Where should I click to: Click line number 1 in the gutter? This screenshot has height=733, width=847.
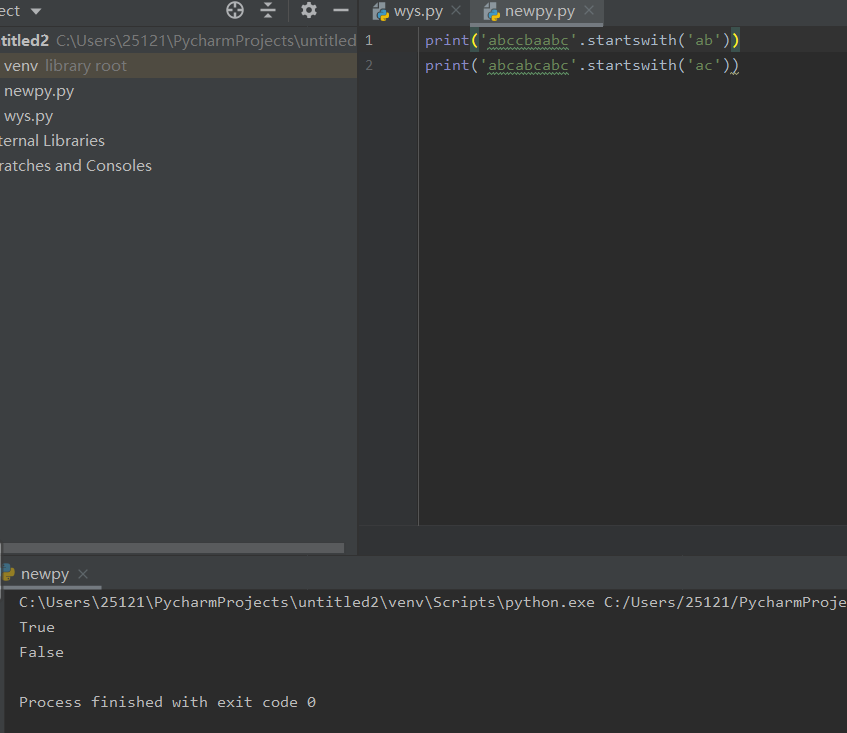point(369,41)
